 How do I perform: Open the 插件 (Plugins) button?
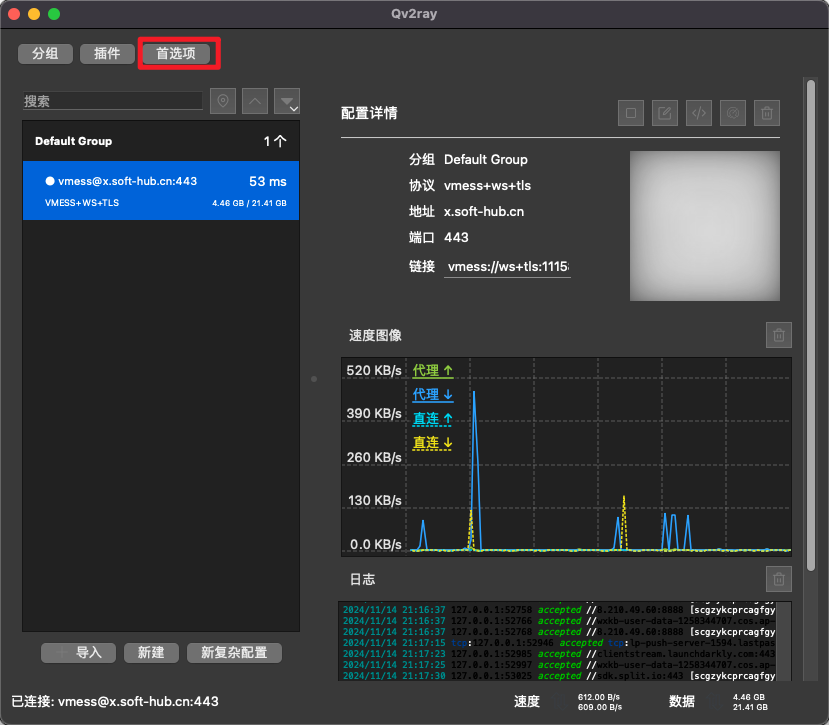[107, 53]
